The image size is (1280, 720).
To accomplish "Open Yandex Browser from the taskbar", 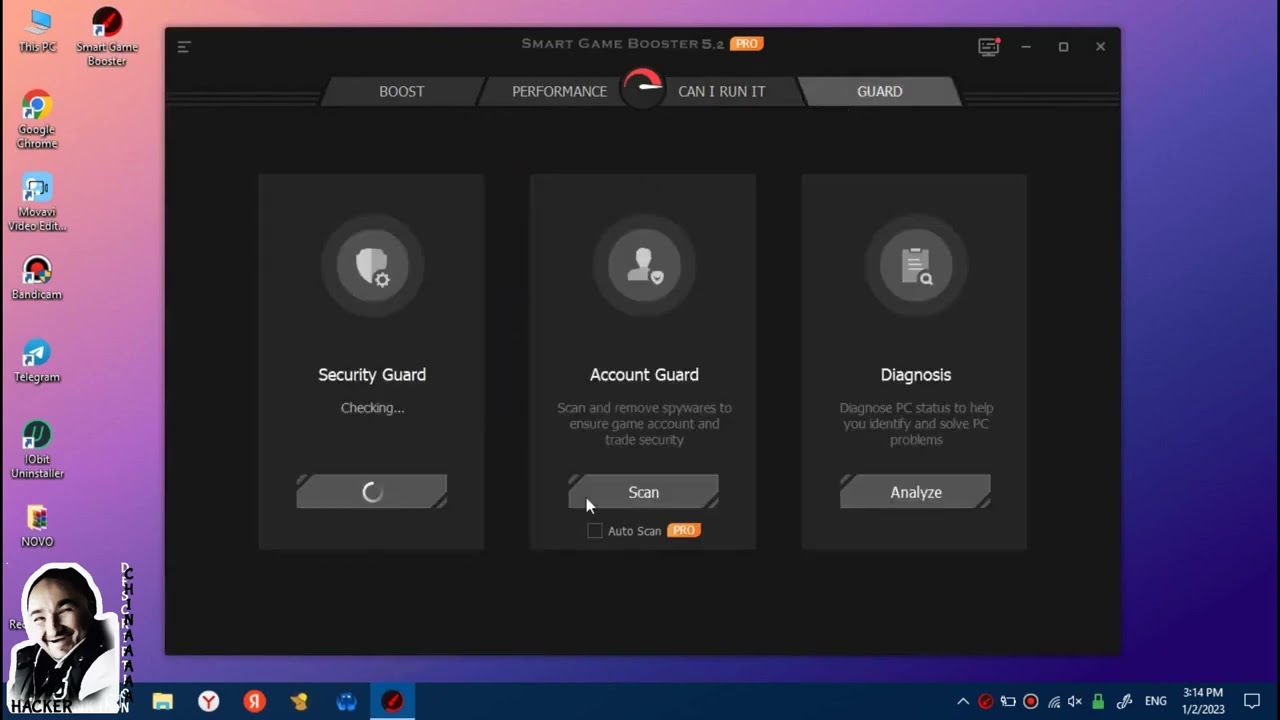I will click(x=208, y=701).
